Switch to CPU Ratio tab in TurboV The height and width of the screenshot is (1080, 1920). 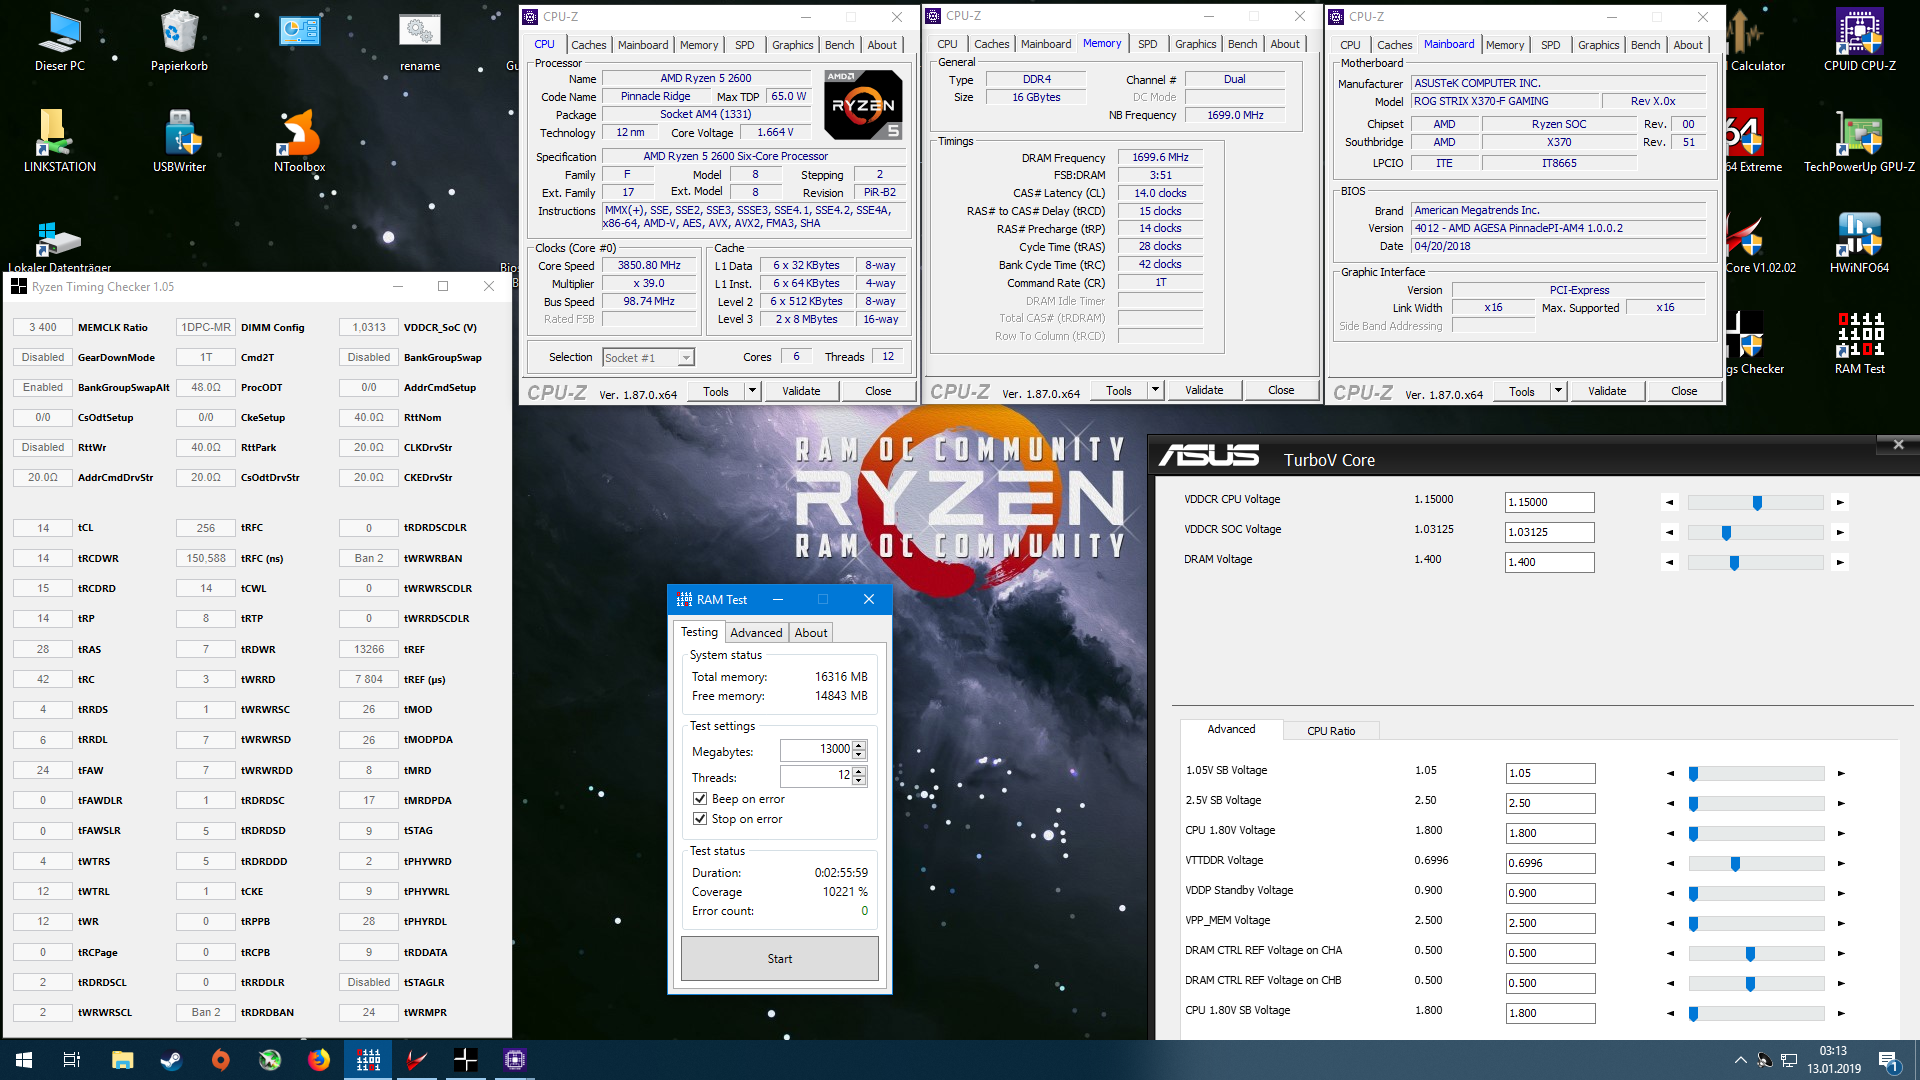click(x=1331, y=731)
